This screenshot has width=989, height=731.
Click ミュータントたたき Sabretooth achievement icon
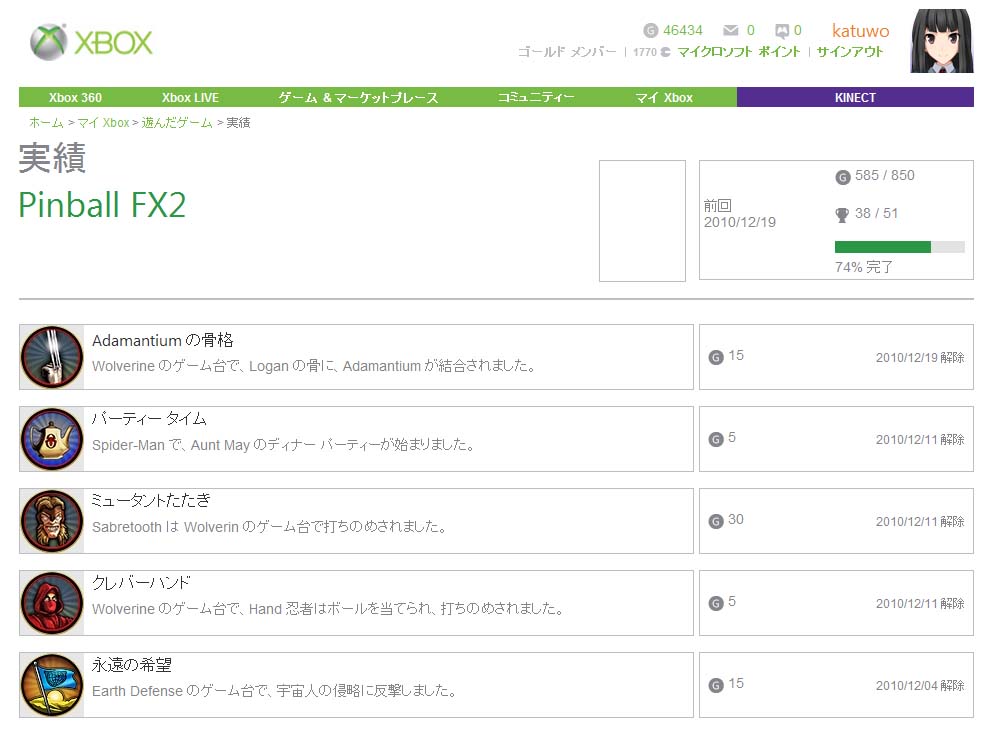point(52,521)
